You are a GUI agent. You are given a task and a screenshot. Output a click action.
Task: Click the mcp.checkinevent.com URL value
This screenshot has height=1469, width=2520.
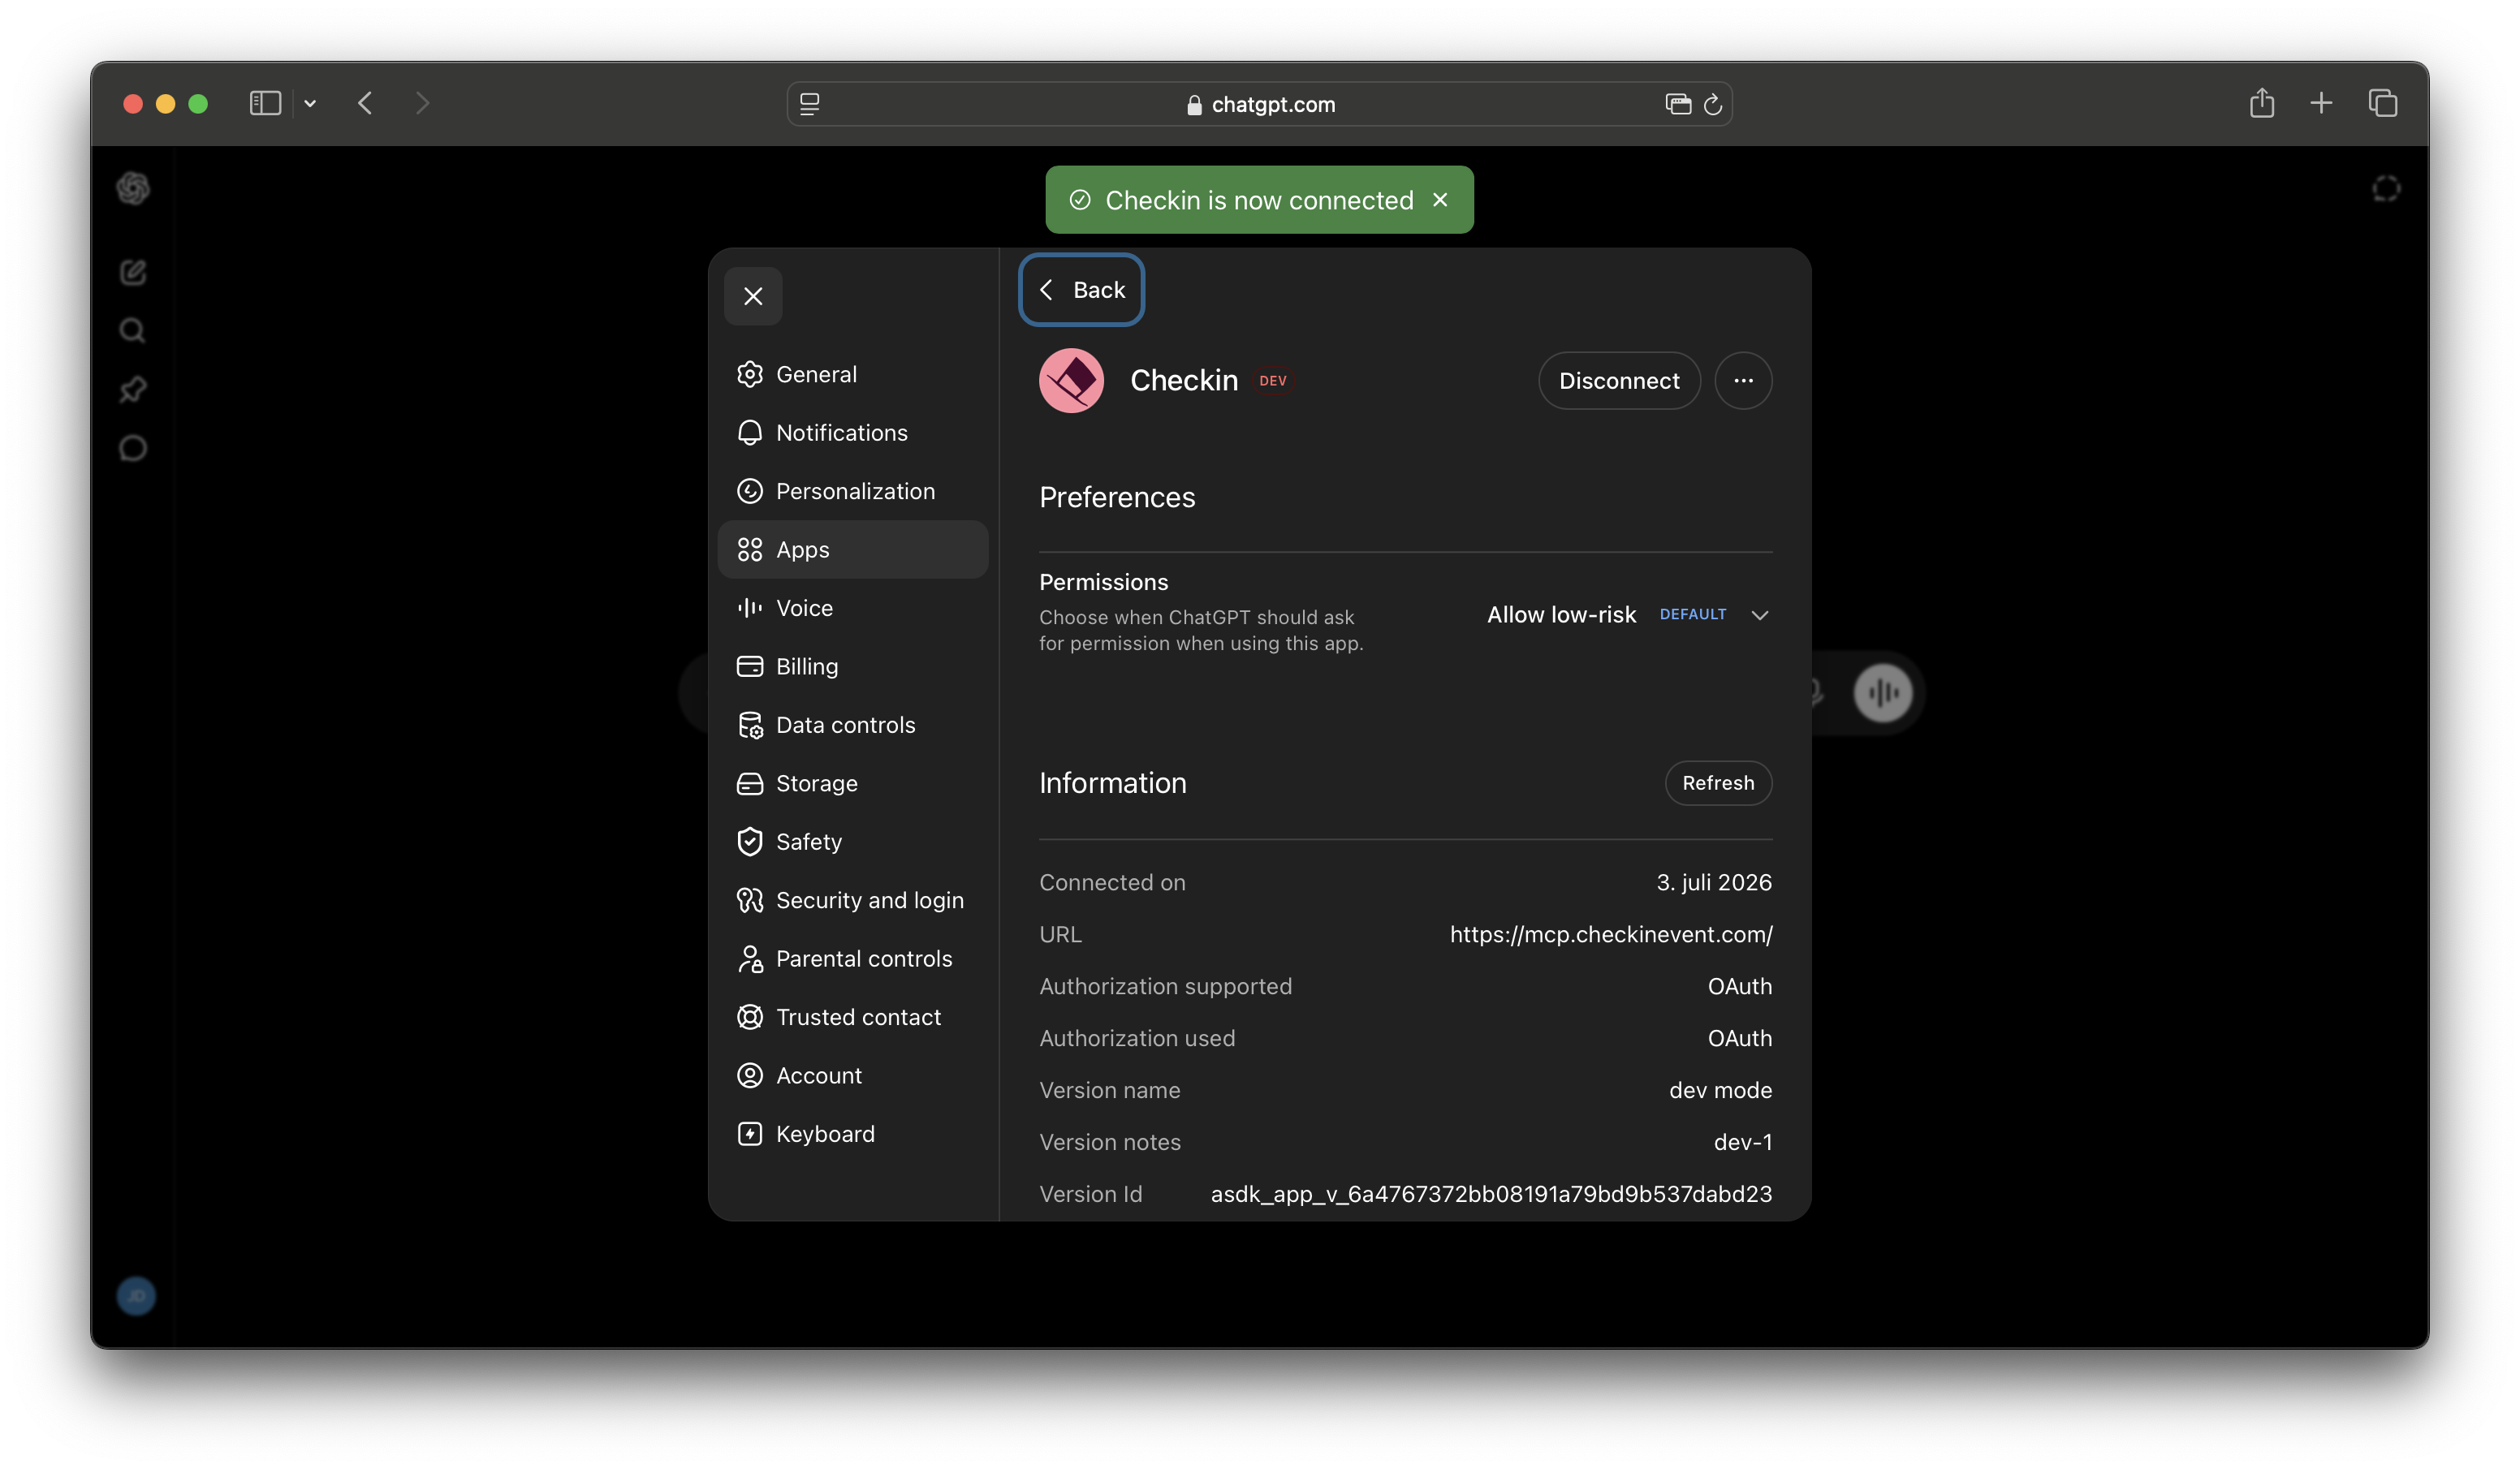pyautogui.click(x=1611, y=934)
